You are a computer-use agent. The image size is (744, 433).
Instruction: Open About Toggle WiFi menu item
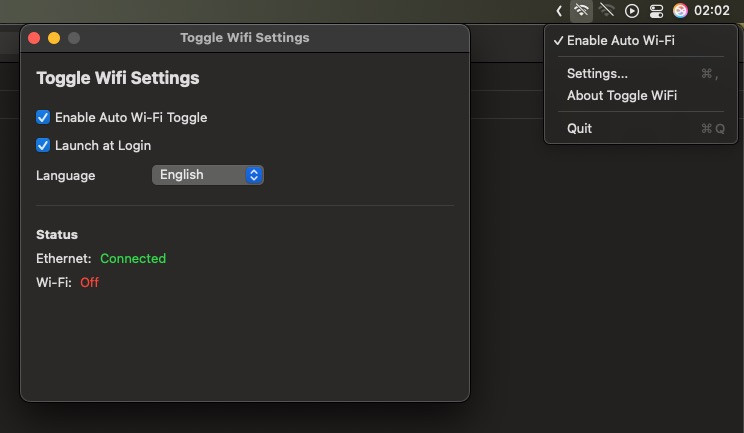click(621, 95)
